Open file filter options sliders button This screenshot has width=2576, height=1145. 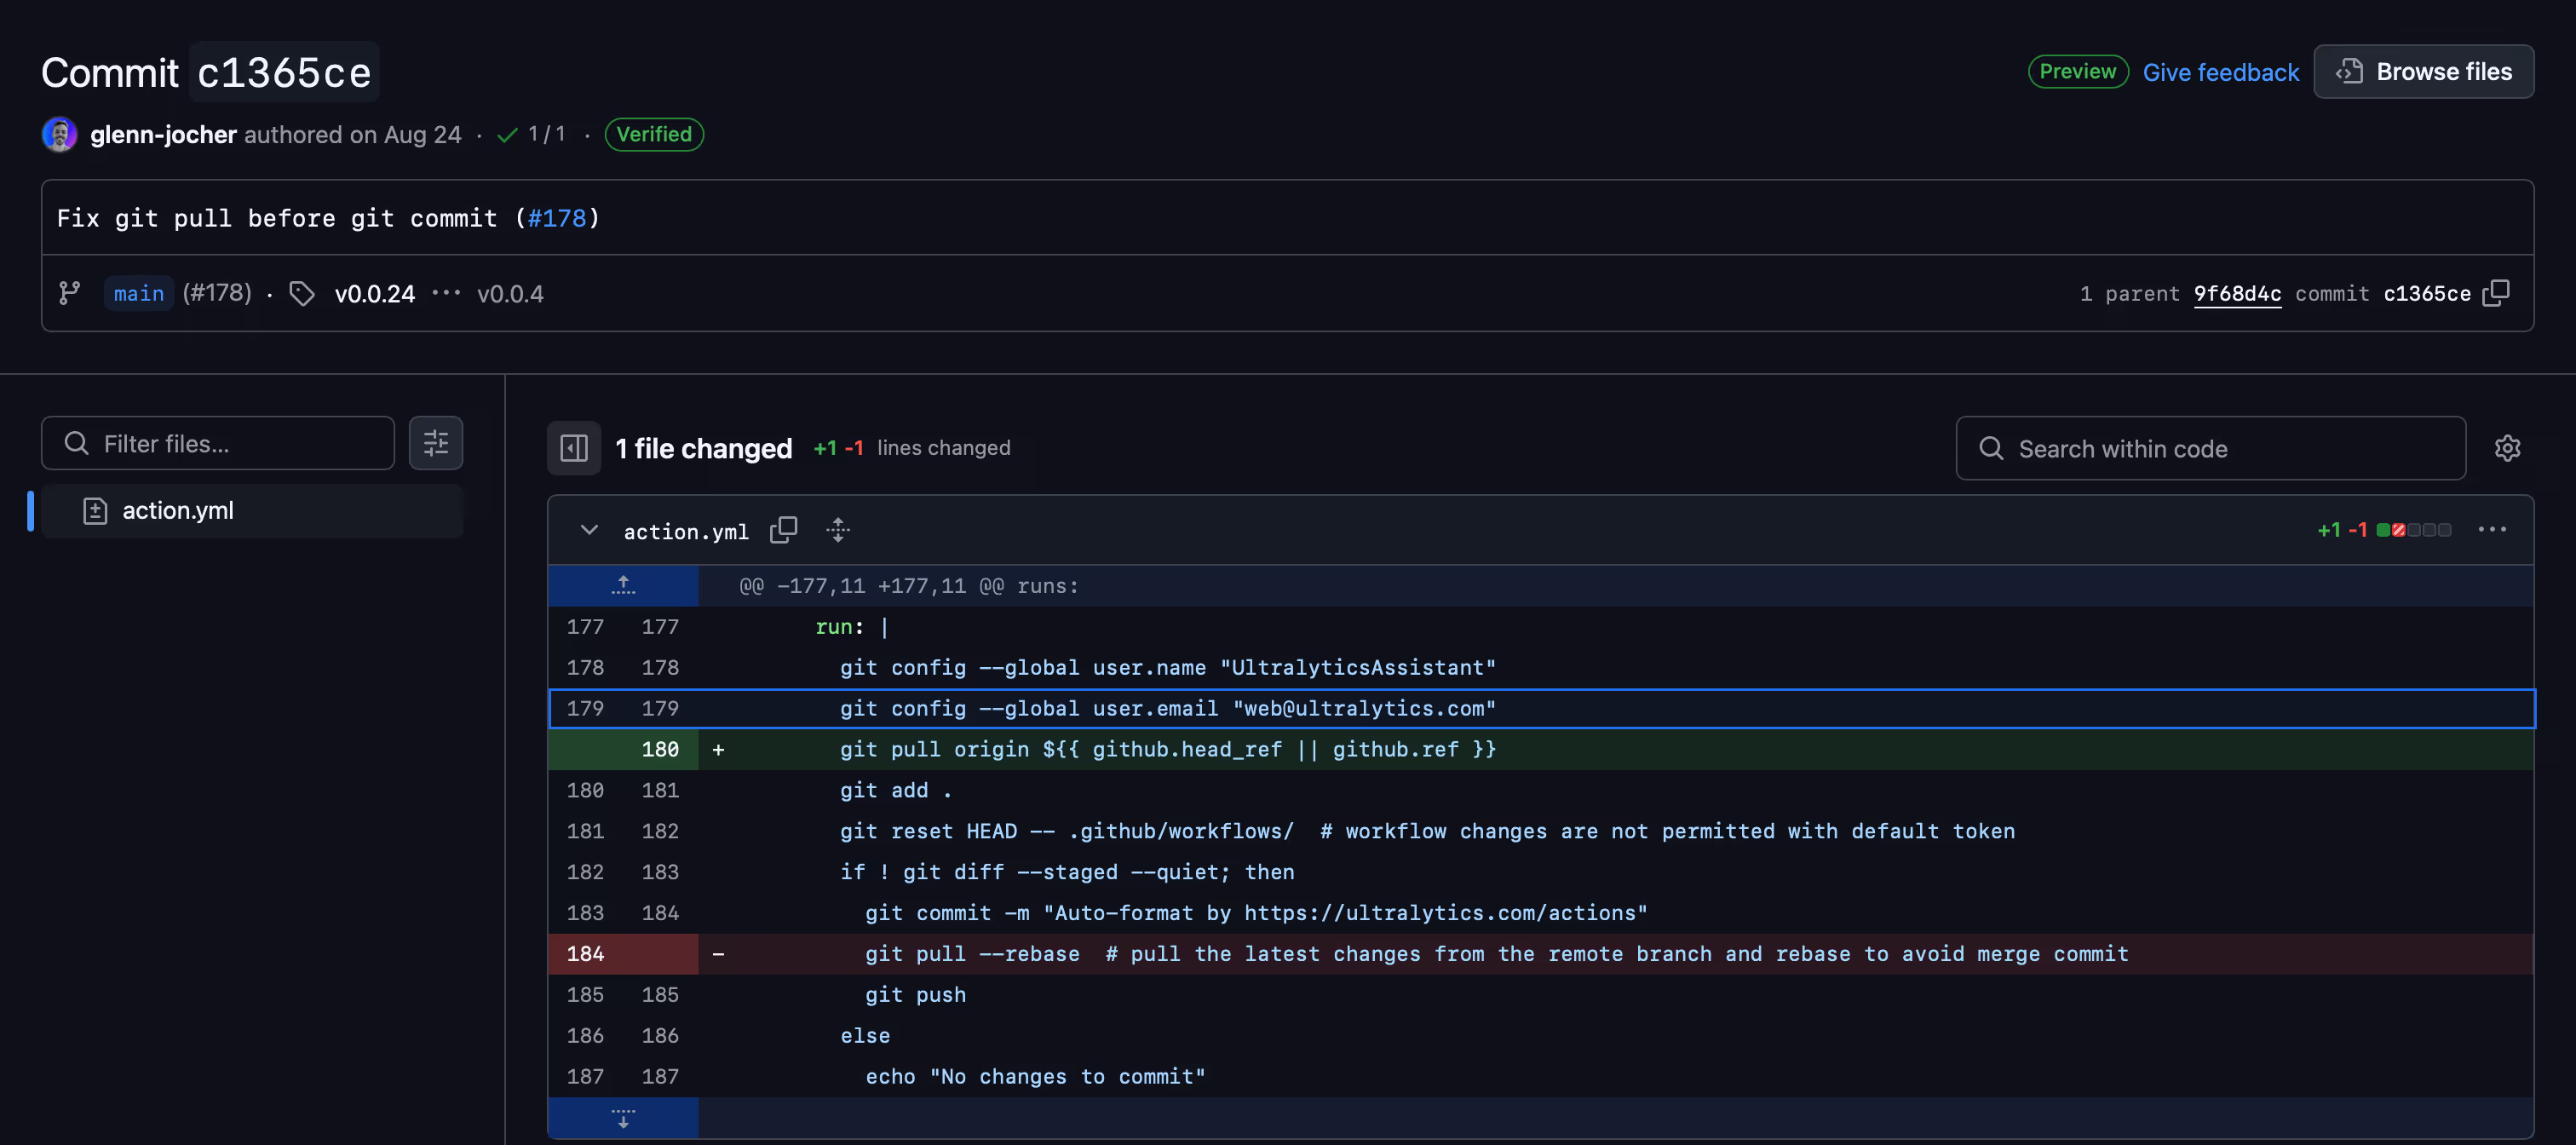[436, 443]
